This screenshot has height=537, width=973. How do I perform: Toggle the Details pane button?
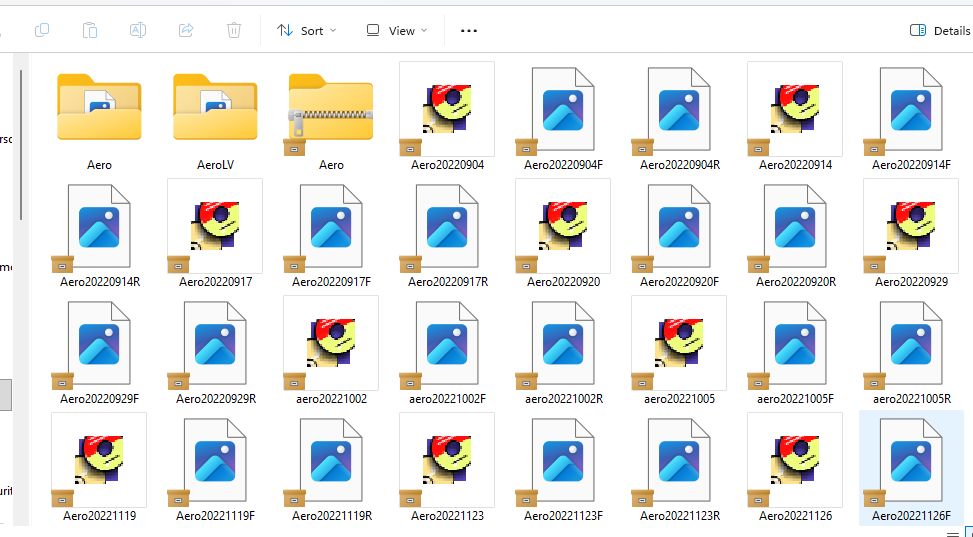[939, 30]
